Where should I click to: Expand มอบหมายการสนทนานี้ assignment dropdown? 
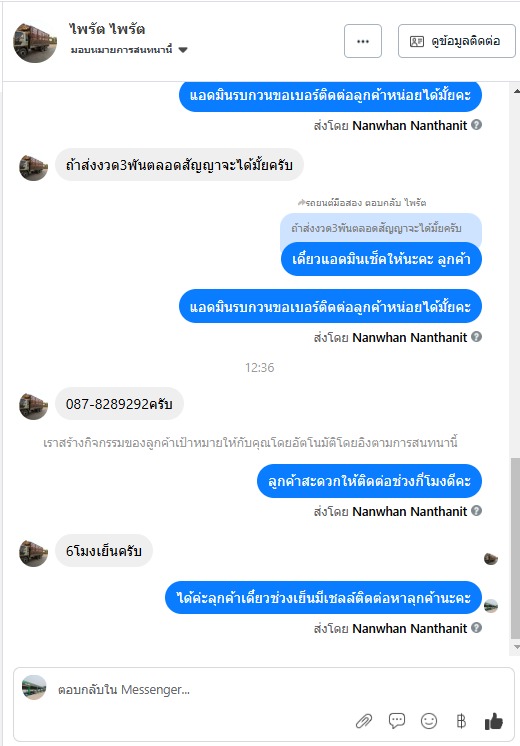click(129, 49)
